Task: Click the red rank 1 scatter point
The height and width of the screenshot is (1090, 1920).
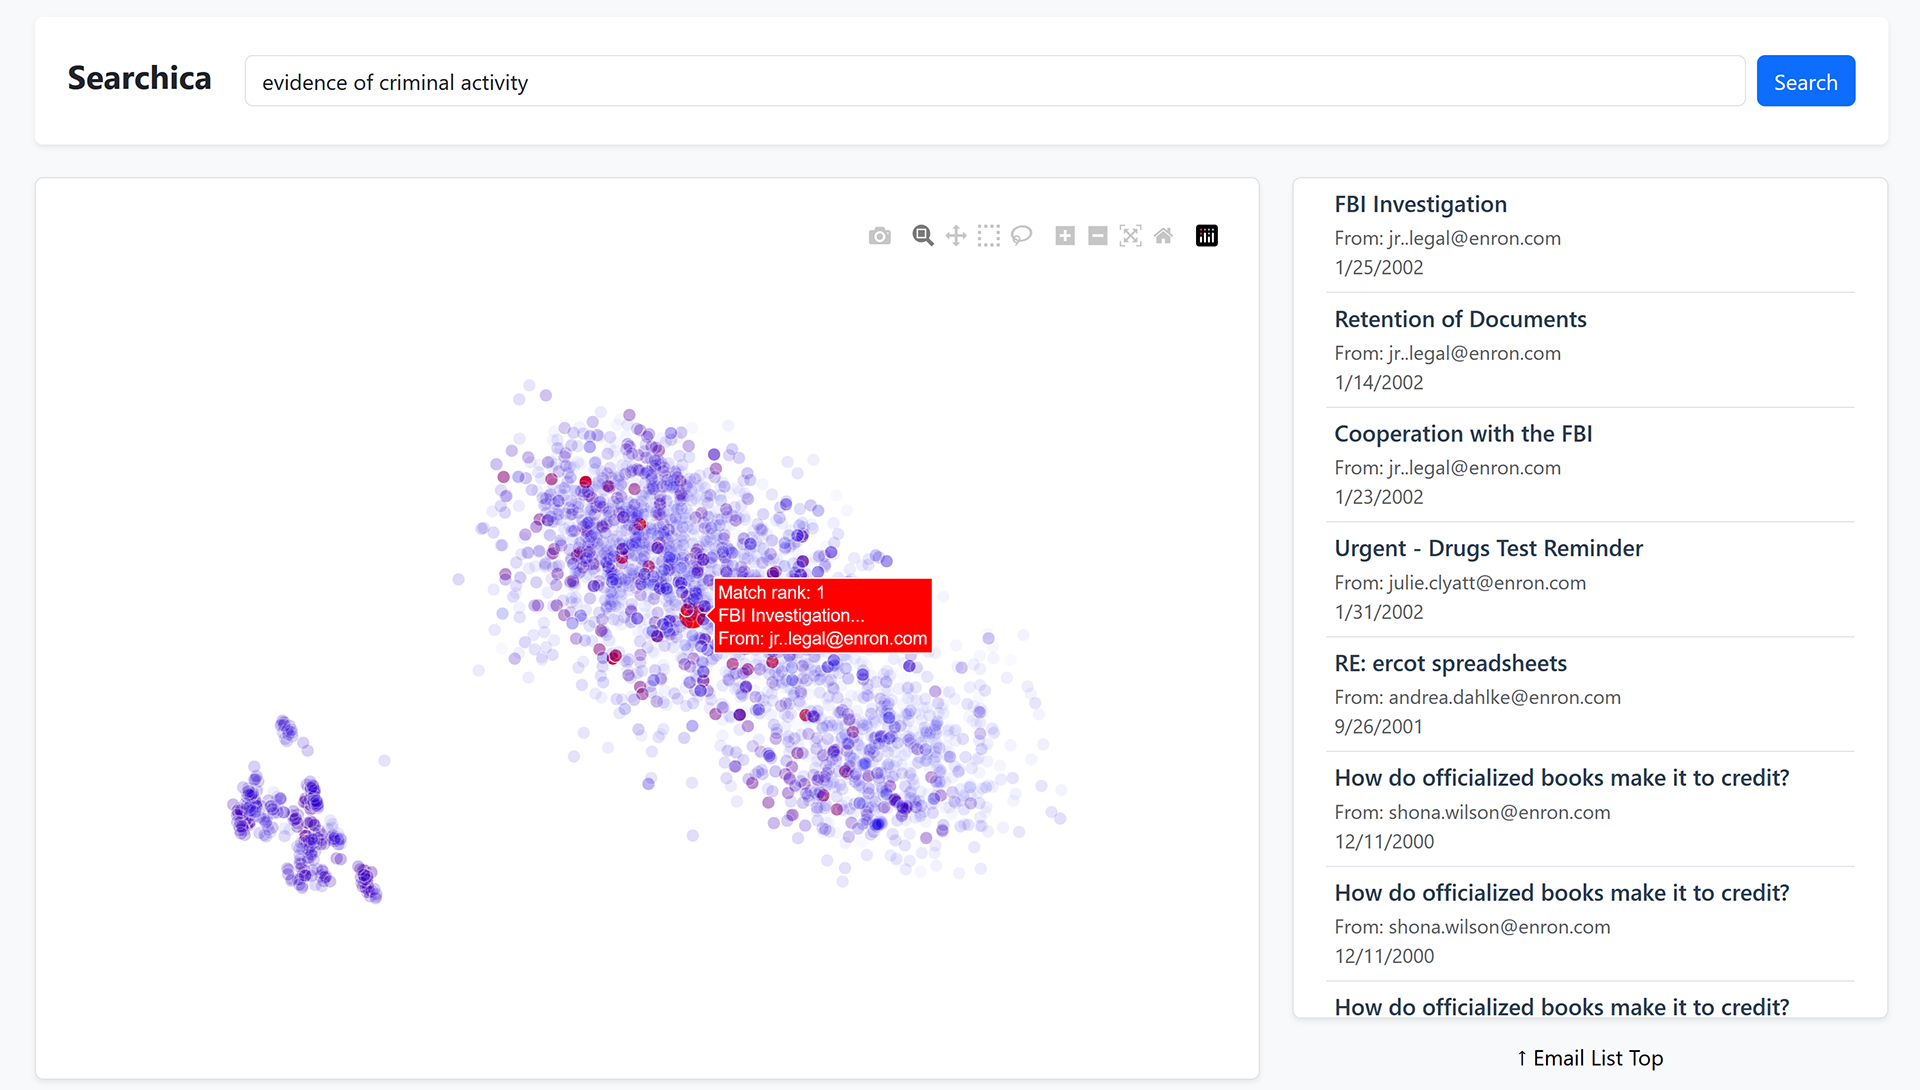Action: point(690,615)
